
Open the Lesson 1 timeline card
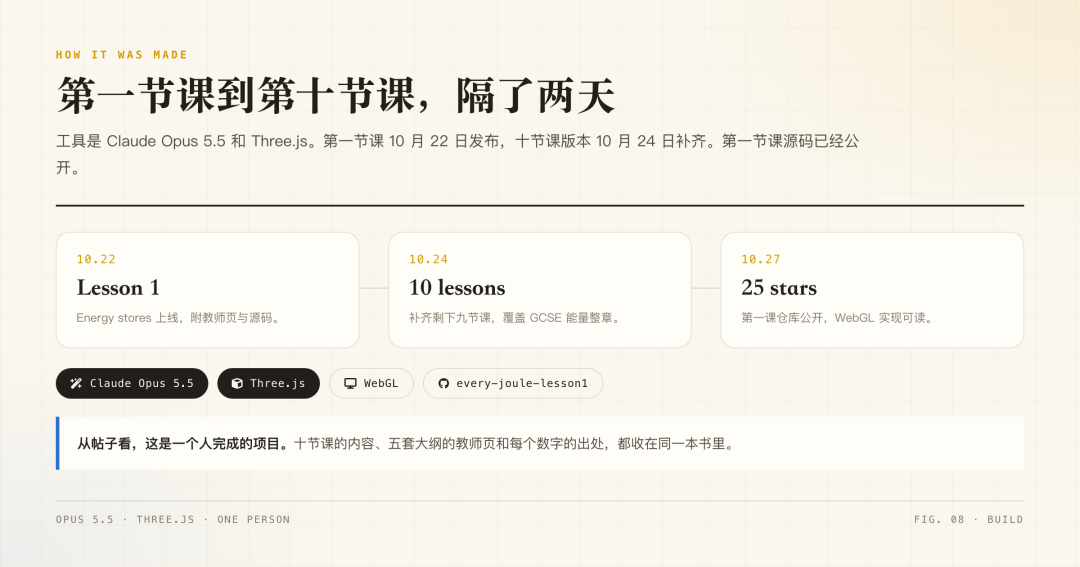207,290
